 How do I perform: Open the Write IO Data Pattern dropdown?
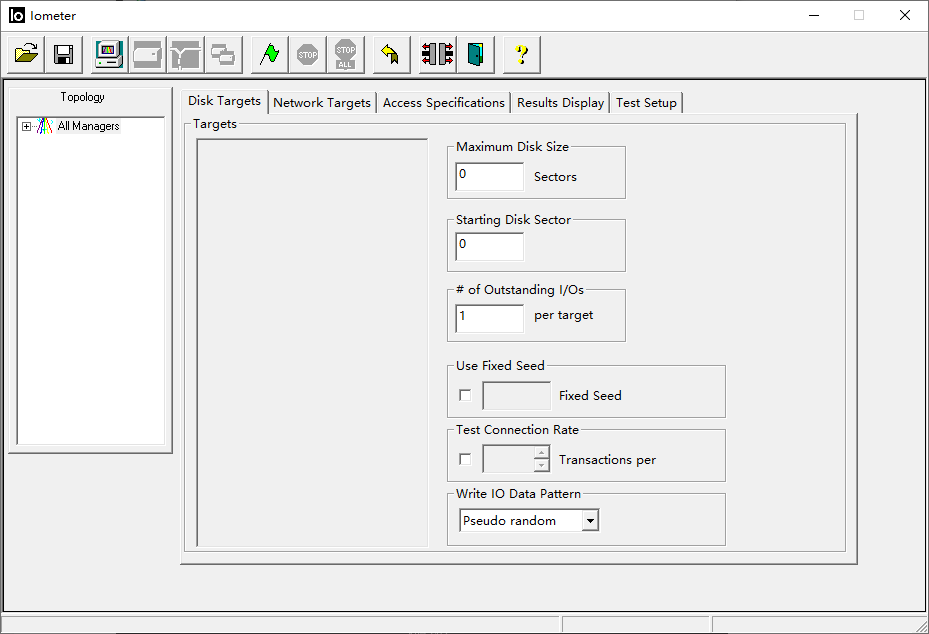click(x=590, y=520)
